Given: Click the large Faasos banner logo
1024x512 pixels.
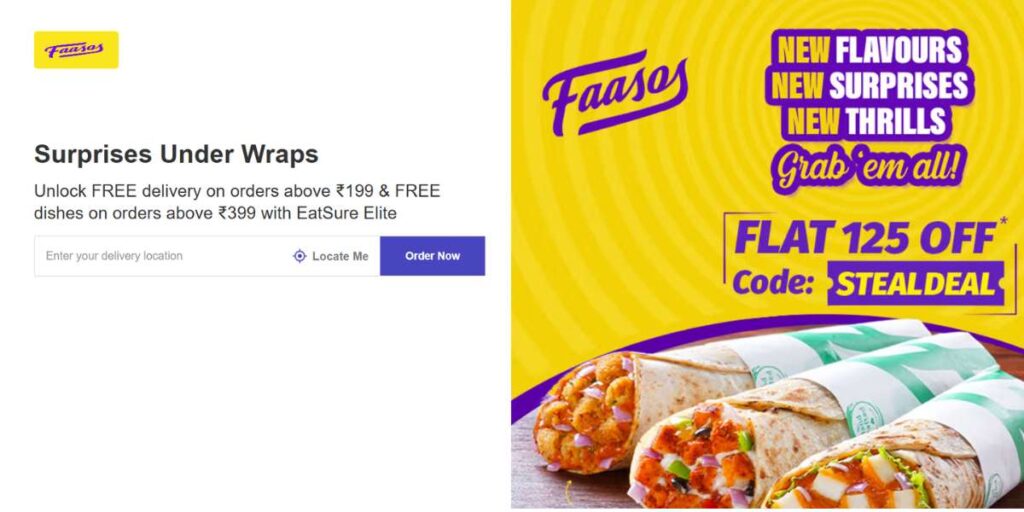Looking at the screenshot, I should pos(615,93).
